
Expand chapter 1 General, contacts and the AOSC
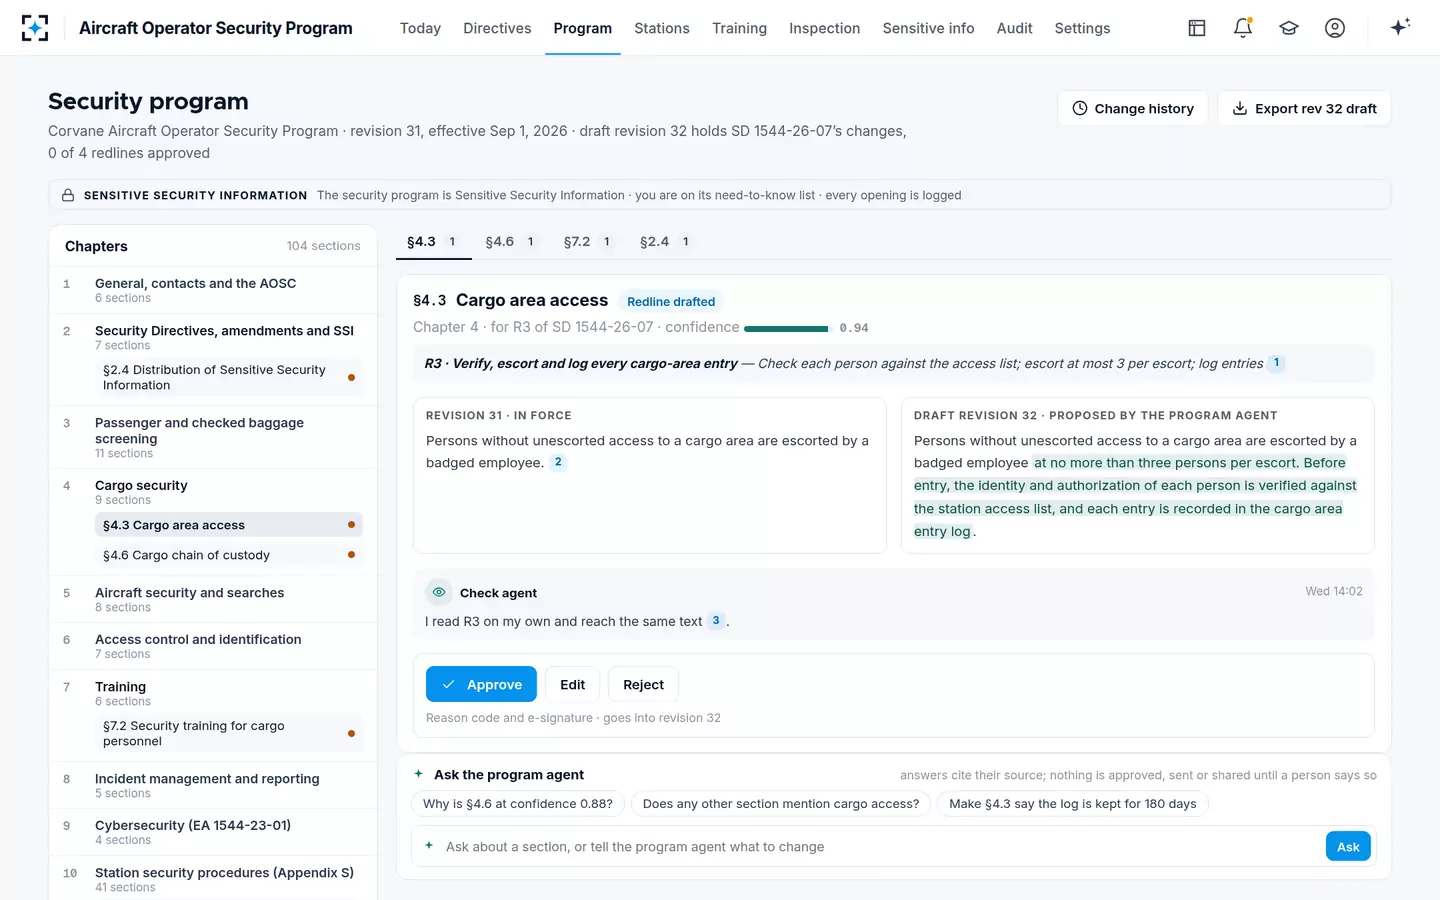coord(213,290)
